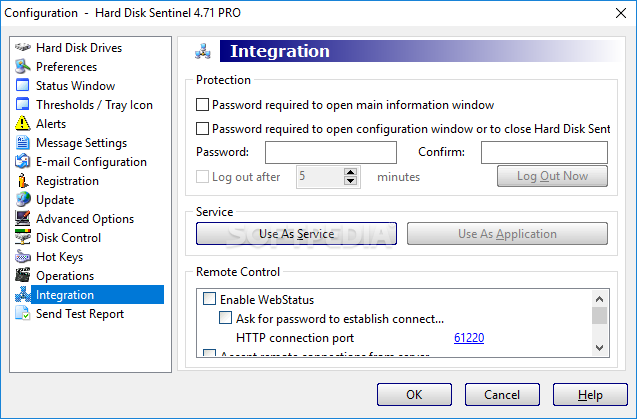637x419 pixels.
Task: Toggle Ask for password to establish connection
Action: pos(225,318)
